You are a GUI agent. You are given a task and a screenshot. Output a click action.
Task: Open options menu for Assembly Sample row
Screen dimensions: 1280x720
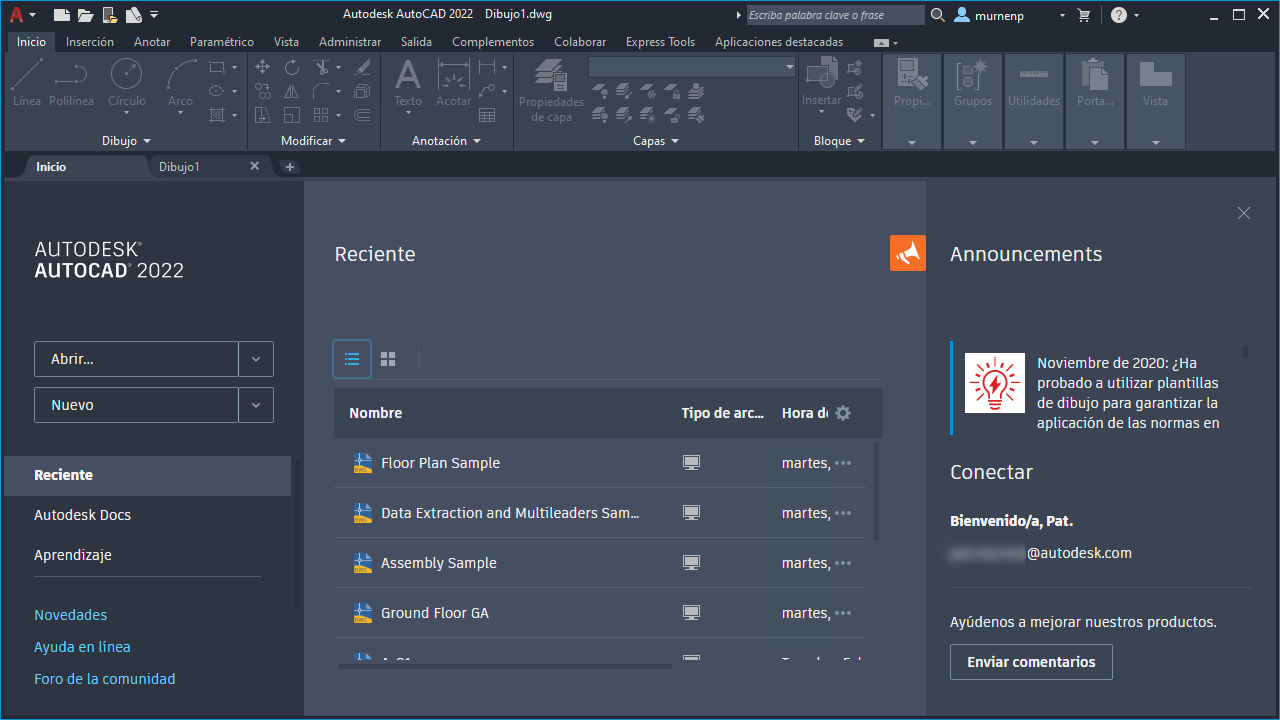[x=843, y=563]
